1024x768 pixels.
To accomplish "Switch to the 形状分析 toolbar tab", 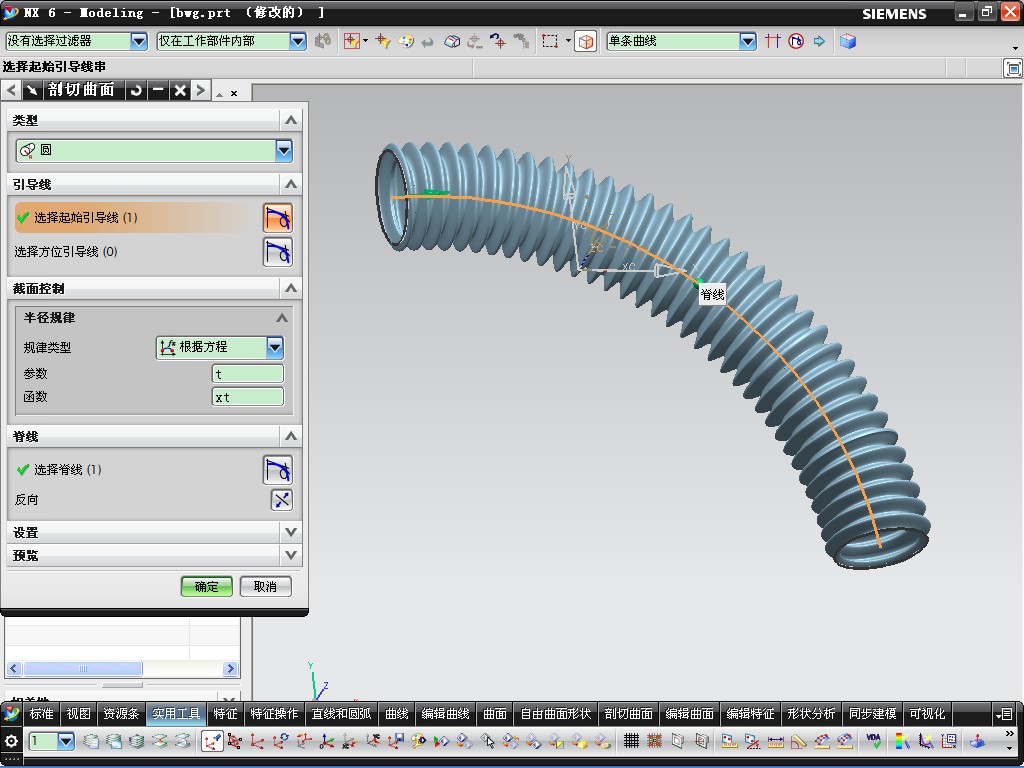I will [811, 714].
